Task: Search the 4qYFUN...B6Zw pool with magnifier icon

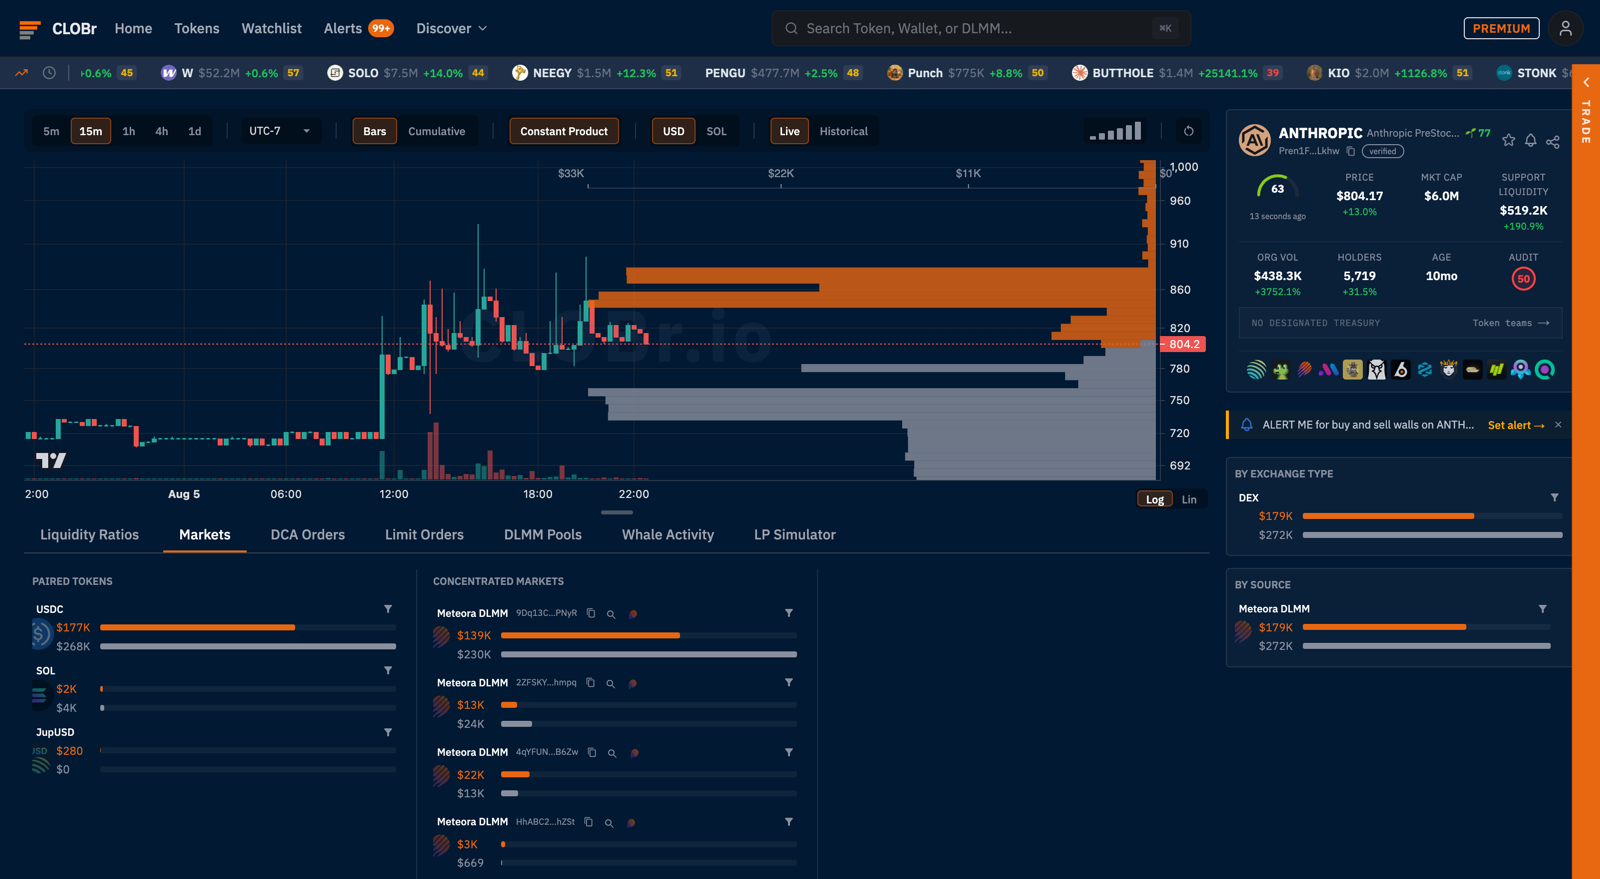Action: click(612, 753)
